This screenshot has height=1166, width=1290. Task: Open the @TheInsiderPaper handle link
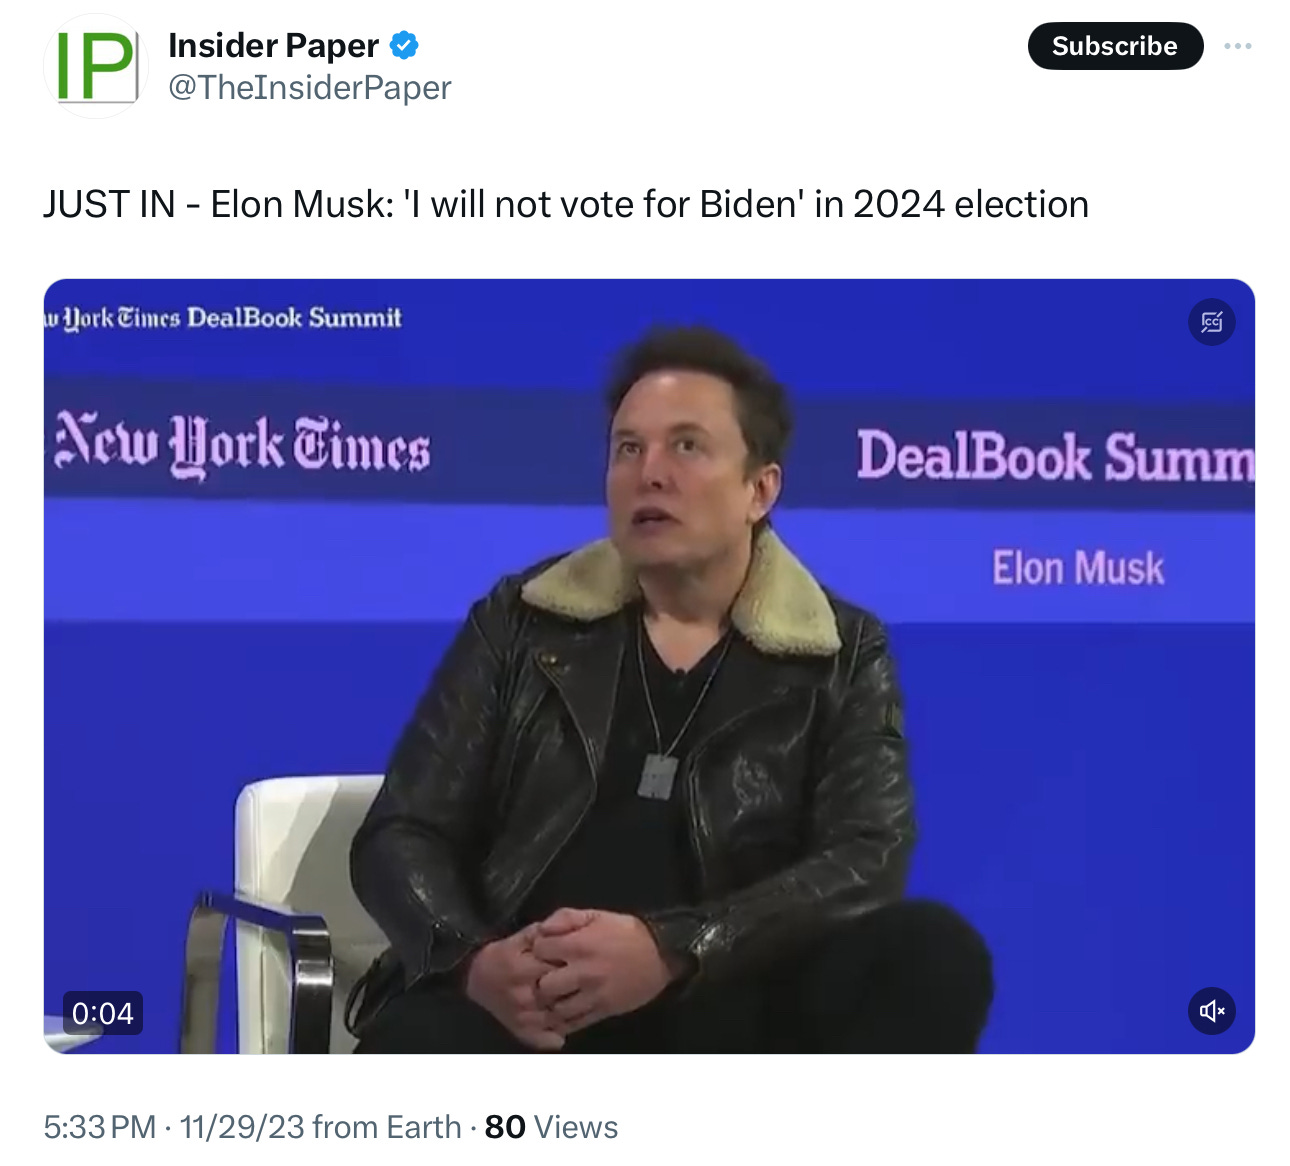tap(310, 88)
